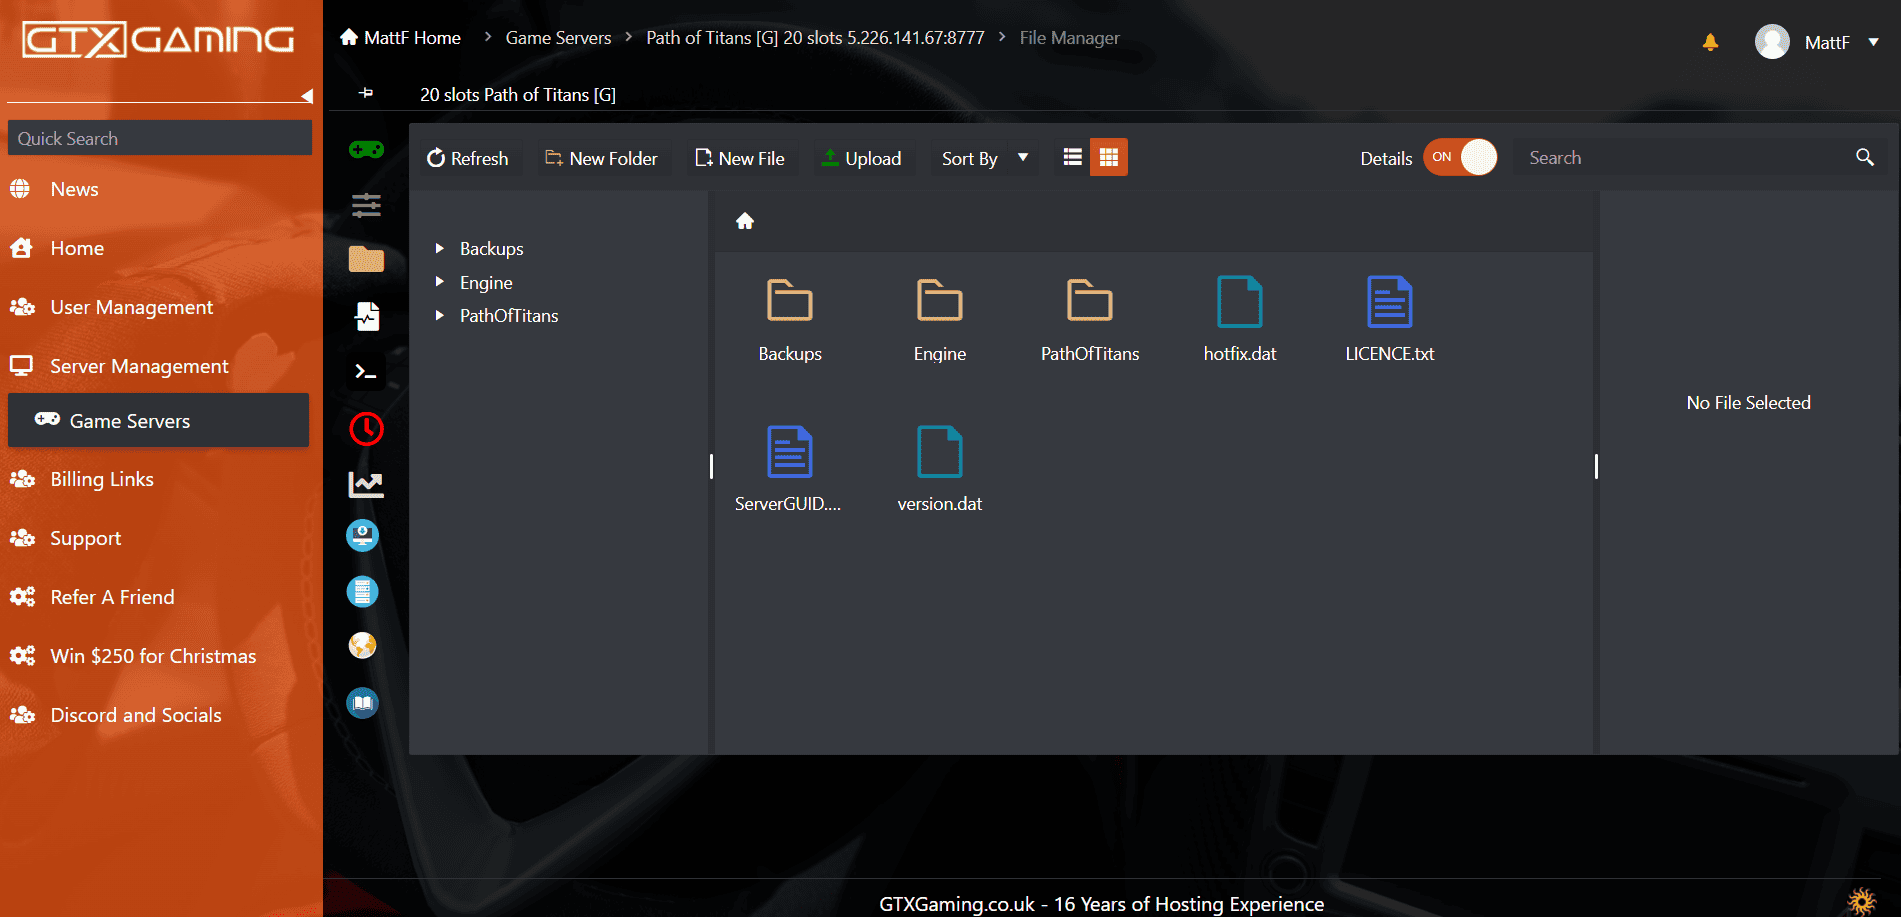Screen dimensions: 1901x917
Task: Click the green gamepad icon in server toolbar
Action: click(366, 150)
